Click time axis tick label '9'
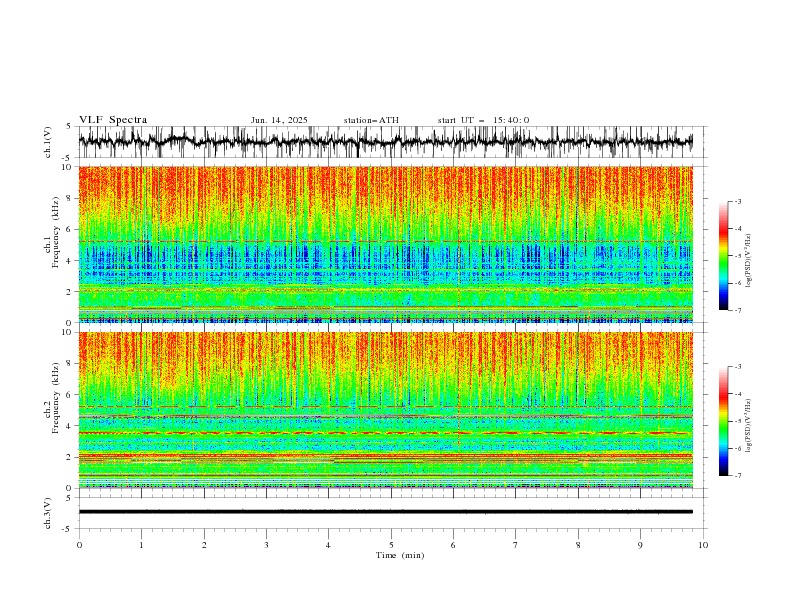 tap(640, 545)
